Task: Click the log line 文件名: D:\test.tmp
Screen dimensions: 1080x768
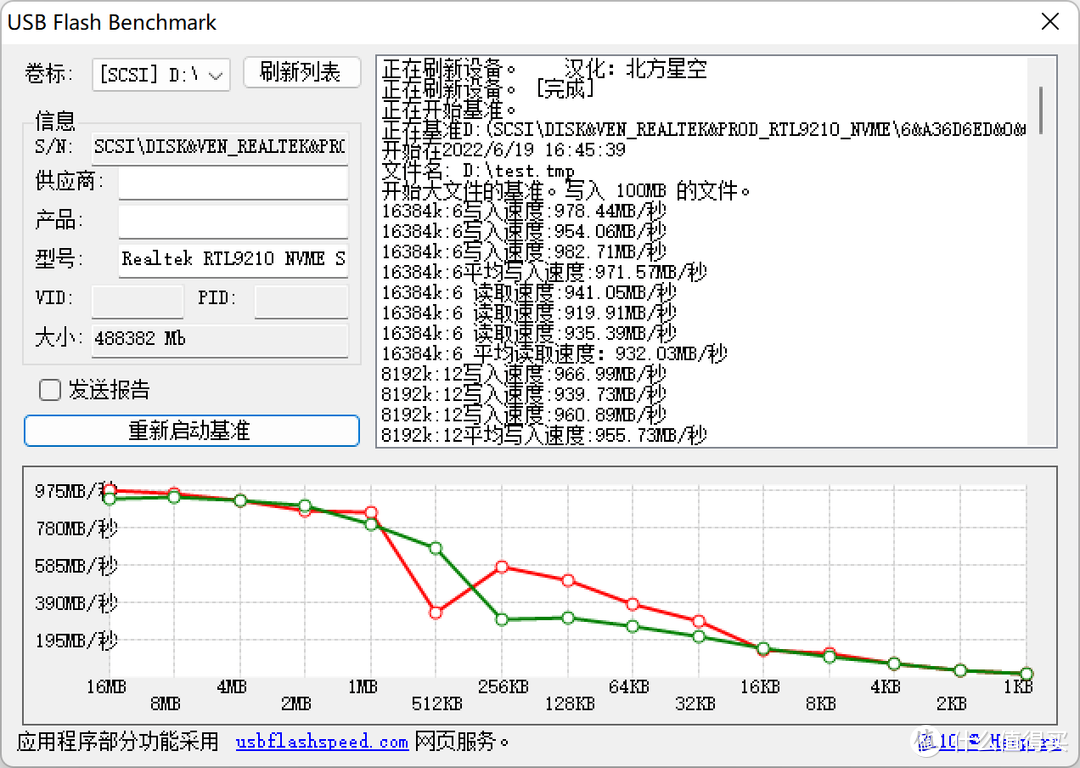Action: (478, 170)
